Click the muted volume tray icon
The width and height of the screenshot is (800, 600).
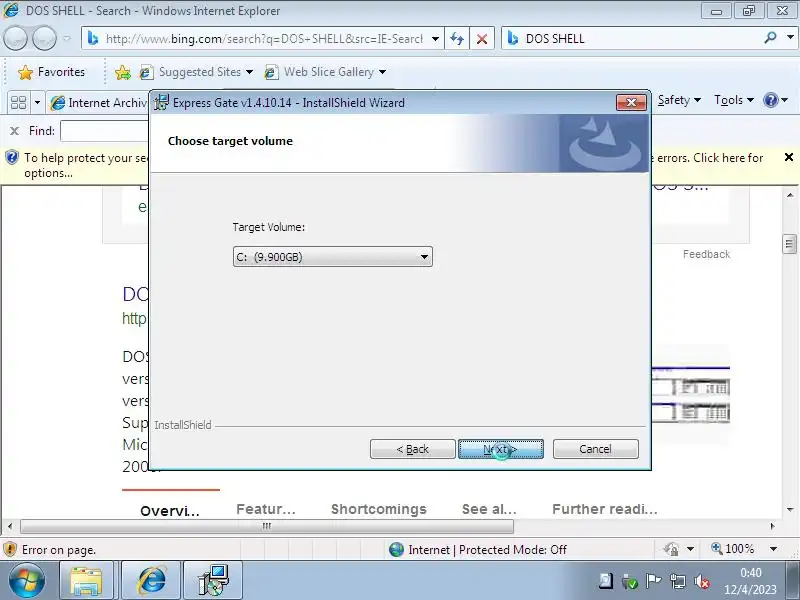pos(702,581)
